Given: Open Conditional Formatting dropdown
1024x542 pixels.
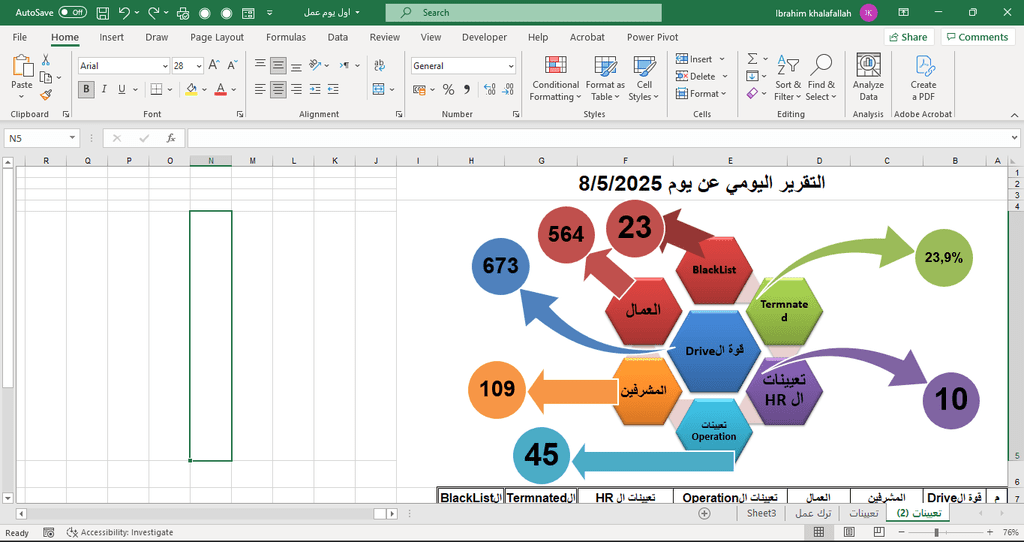Looking at the screenshot, I should (554, 77).
